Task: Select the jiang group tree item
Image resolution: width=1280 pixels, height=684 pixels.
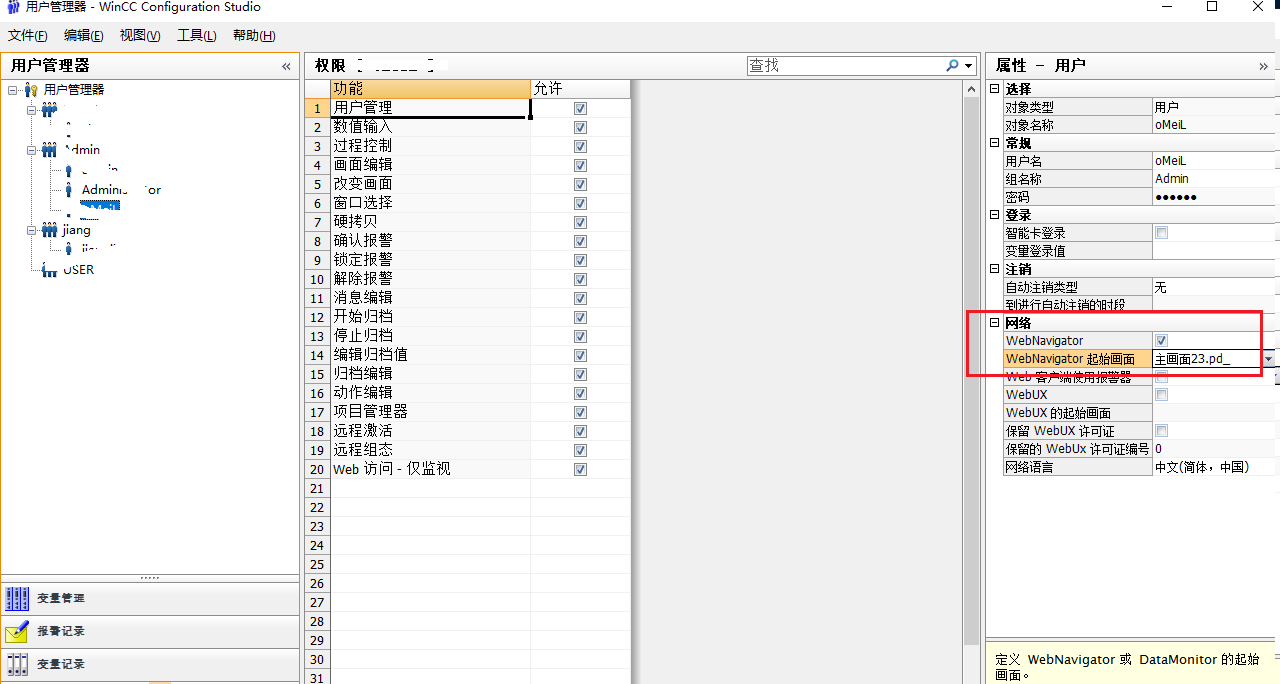Action: tap(76, 230)
